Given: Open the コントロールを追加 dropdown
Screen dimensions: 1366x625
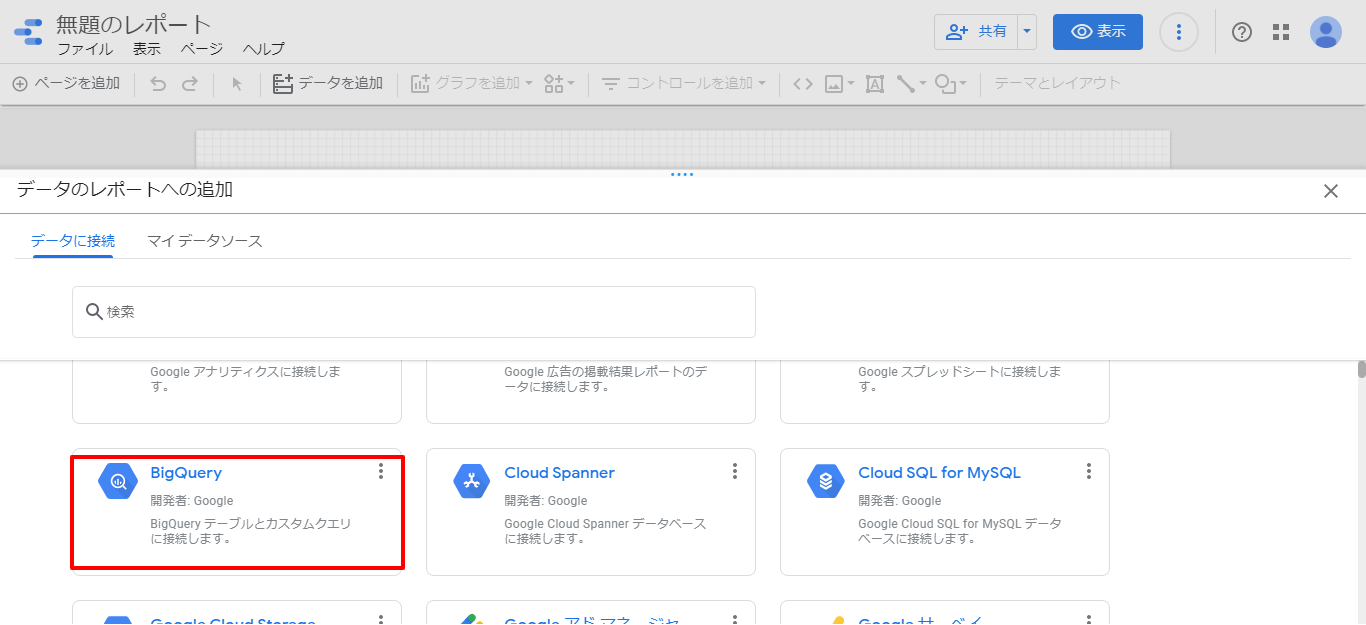Looking at the screenshot, I should tap(683, 84).
